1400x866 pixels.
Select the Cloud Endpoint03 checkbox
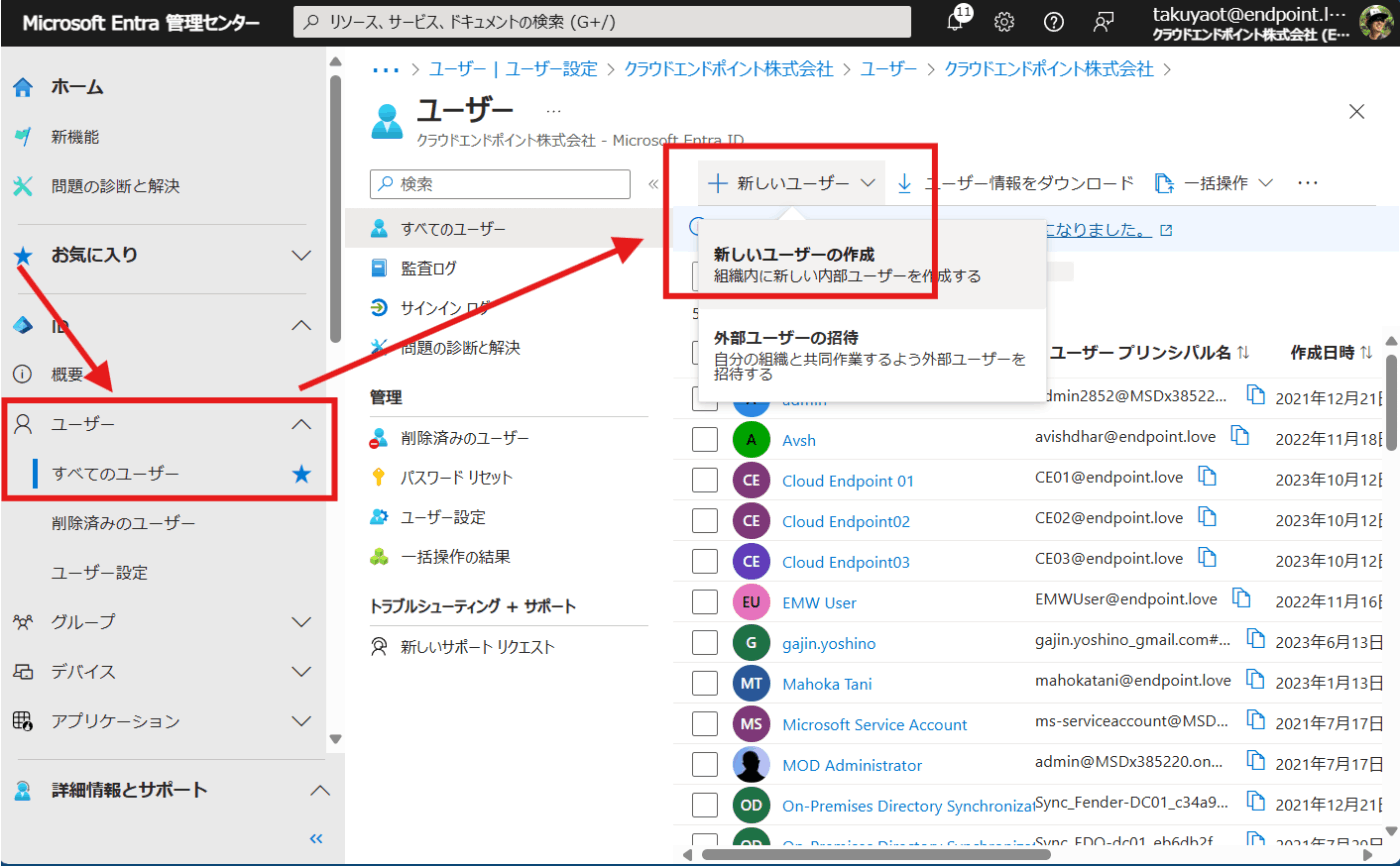[x=705, y=562]
